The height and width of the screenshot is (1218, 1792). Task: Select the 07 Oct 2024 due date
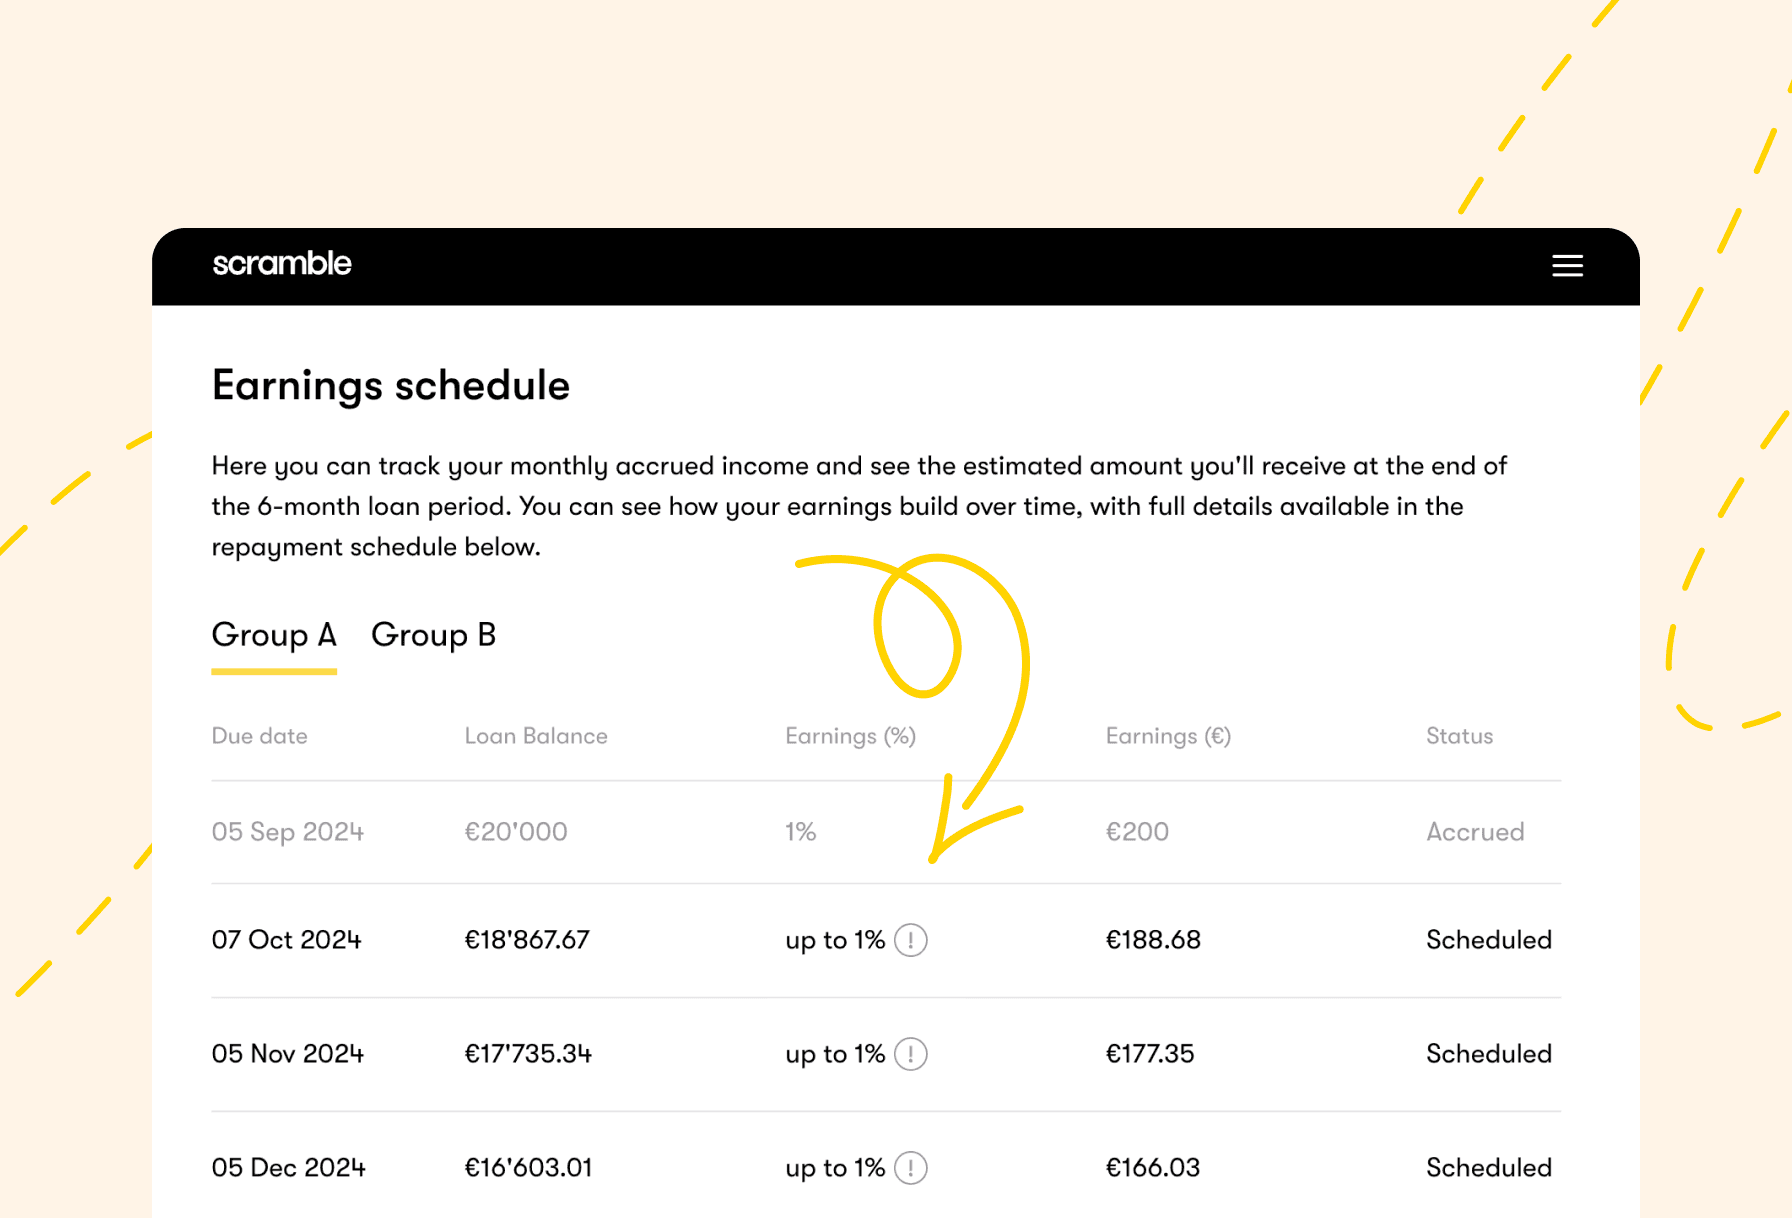[286, 940]
